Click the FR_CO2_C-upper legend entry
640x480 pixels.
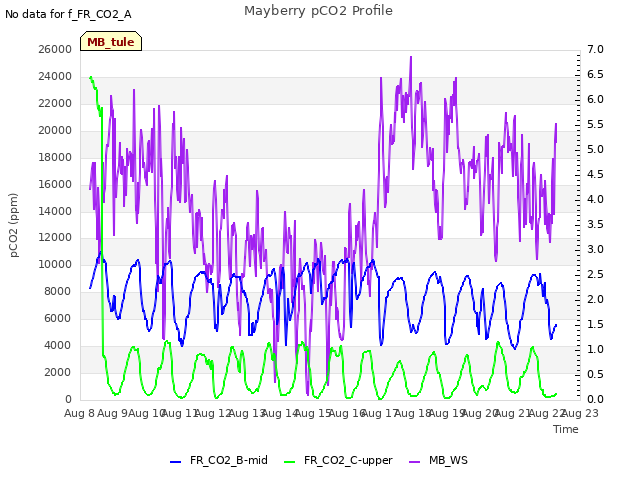(338, 460)
